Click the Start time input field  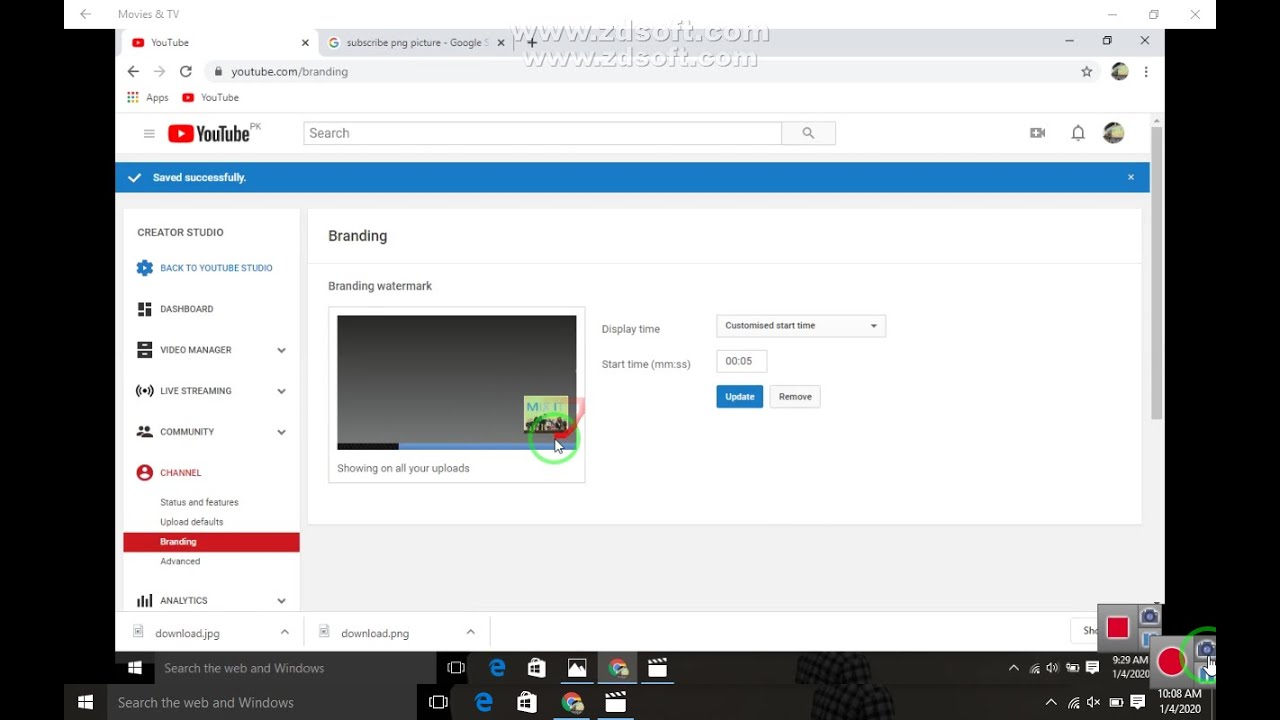click(x=742, y=361)
